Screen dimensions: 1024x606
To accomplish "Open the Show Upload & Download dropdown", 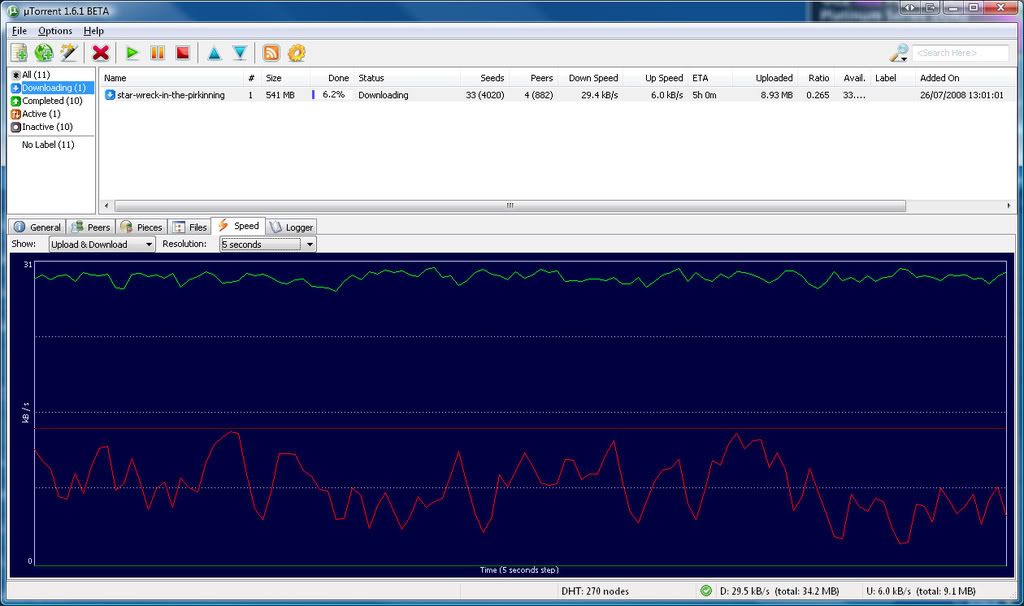I will [x=102, y=244].
